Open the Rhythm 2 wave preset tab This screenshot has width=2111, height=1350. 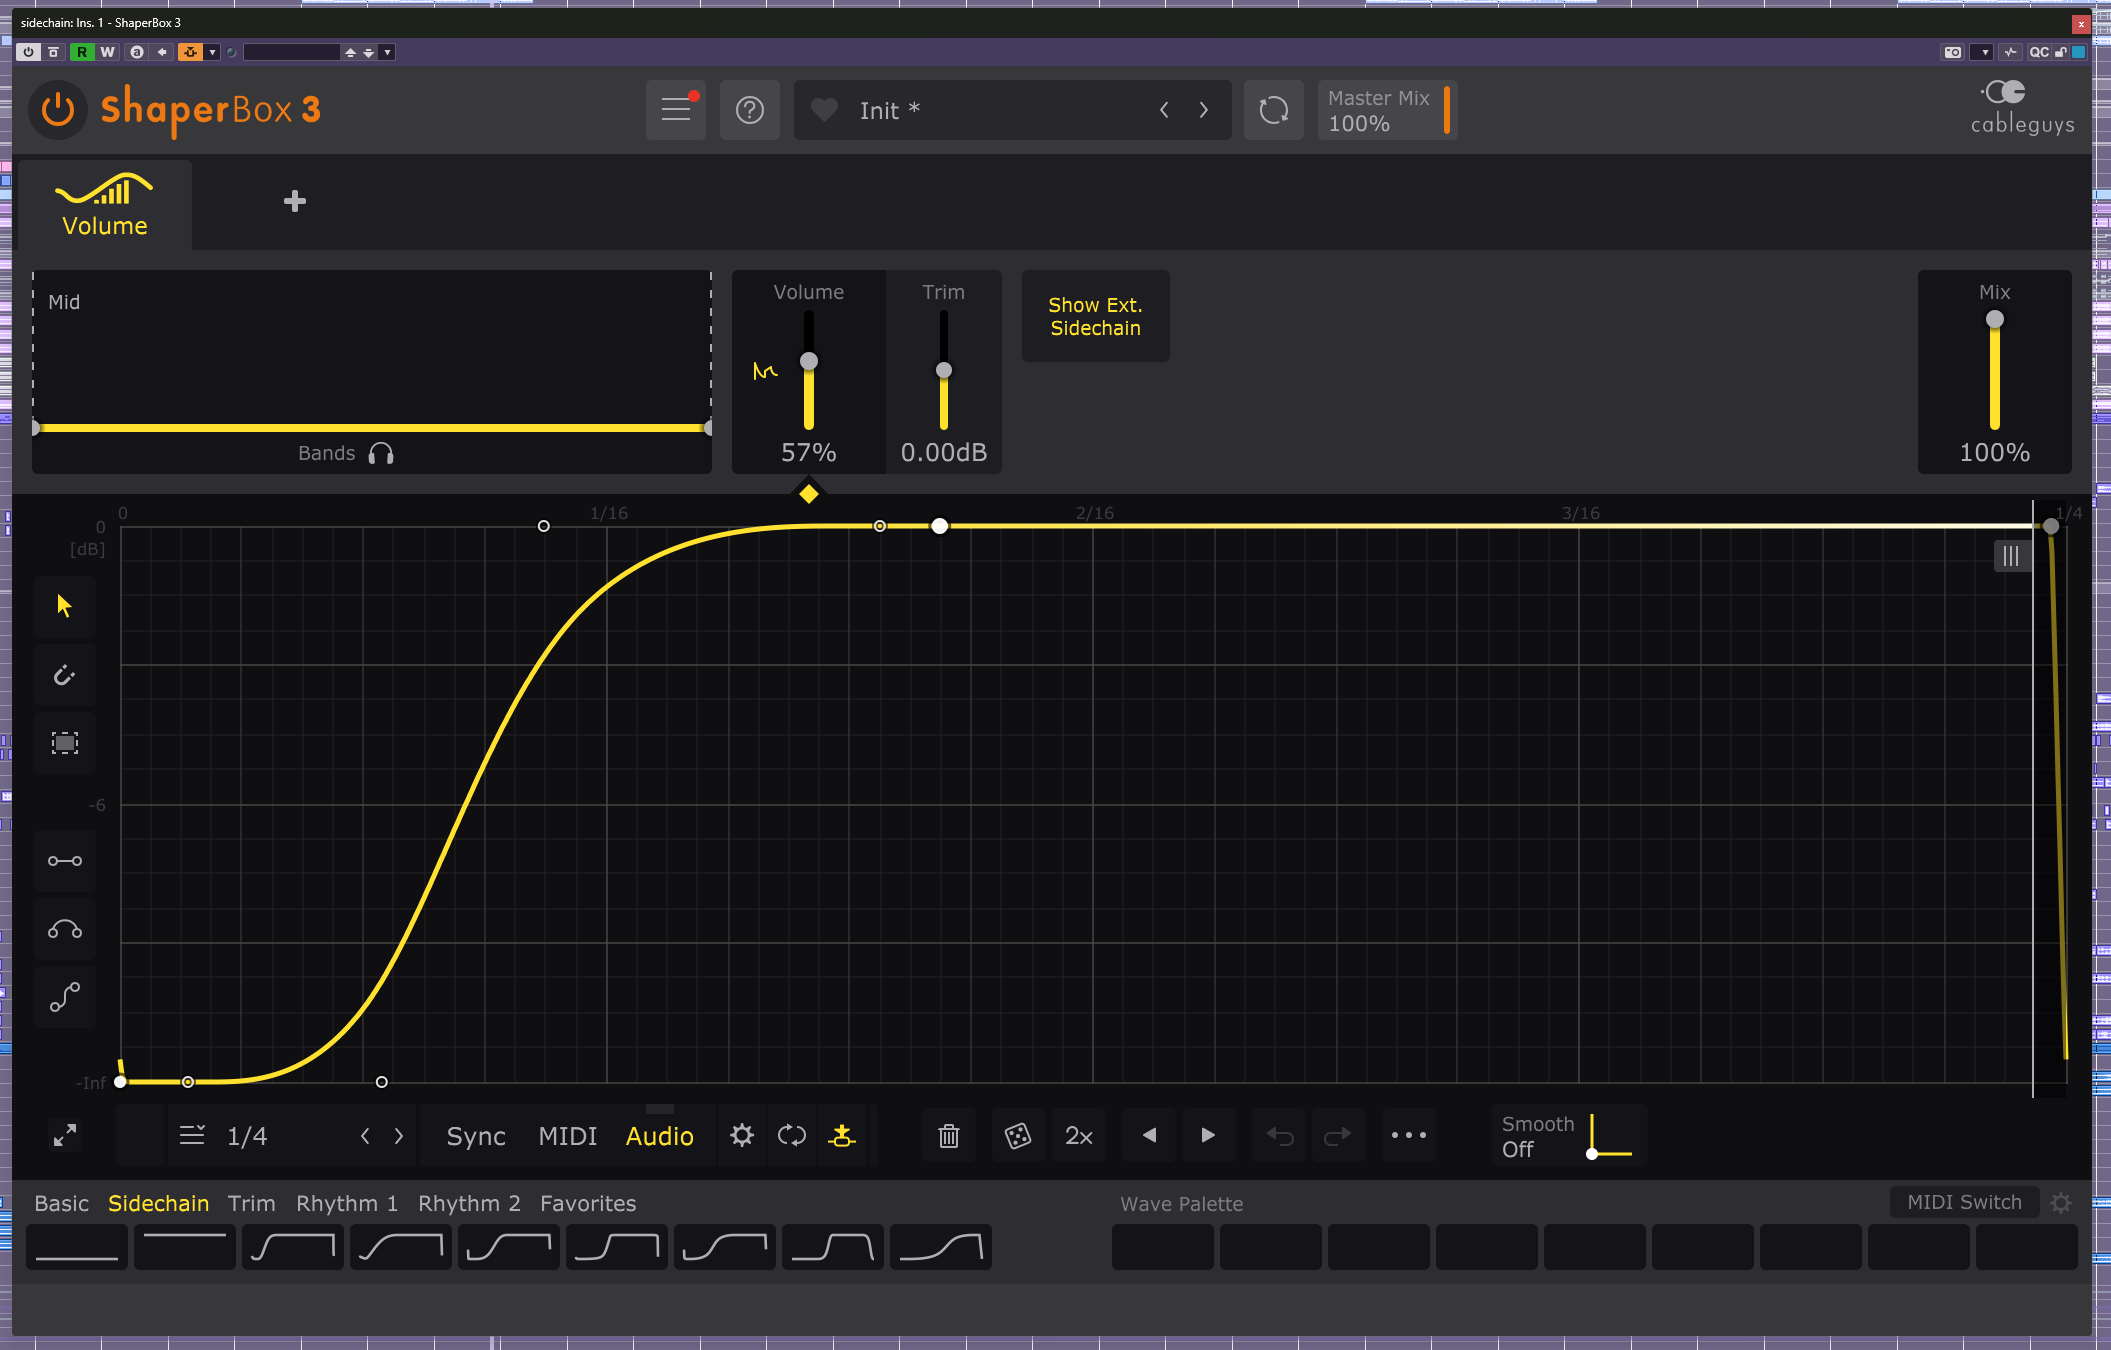[x=469, y=1203]
